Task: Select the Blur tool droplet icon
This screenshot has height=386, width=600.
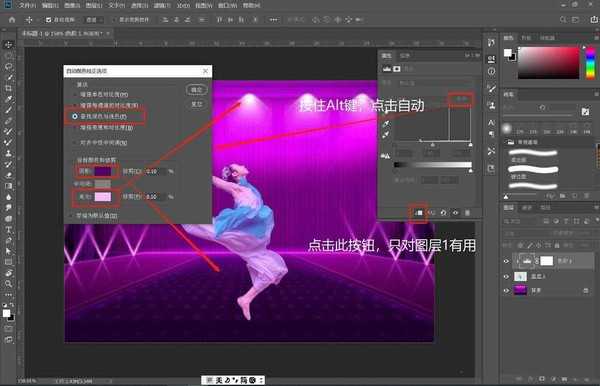Action: coord(8,197)
